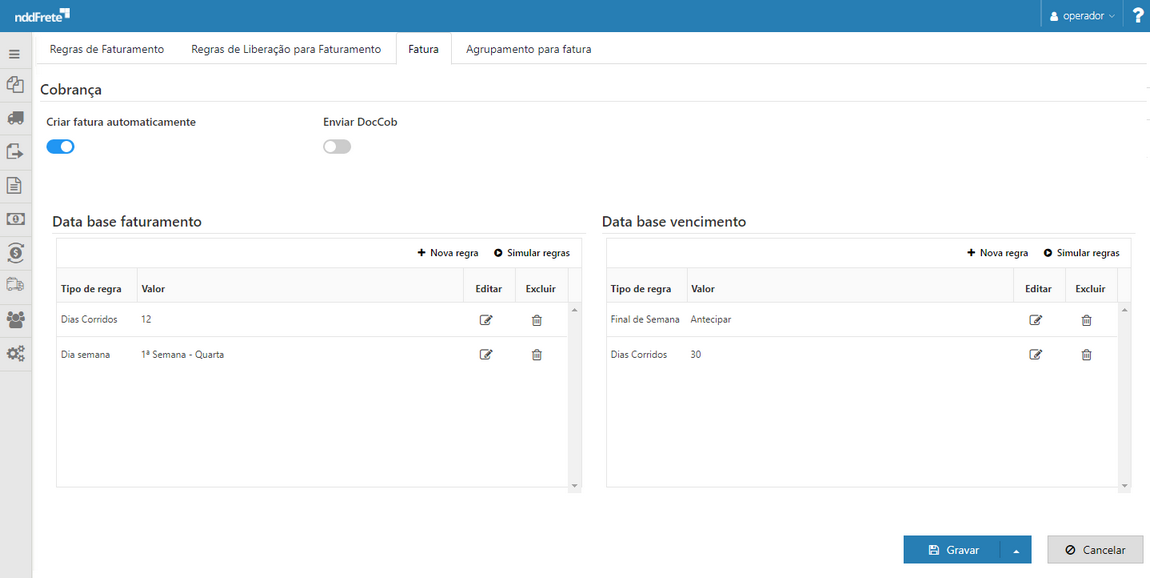The height and width of the screenshot is (578, 1150).
Task: Disable Criar fatura automaticamente
Action: pos(60,146)
